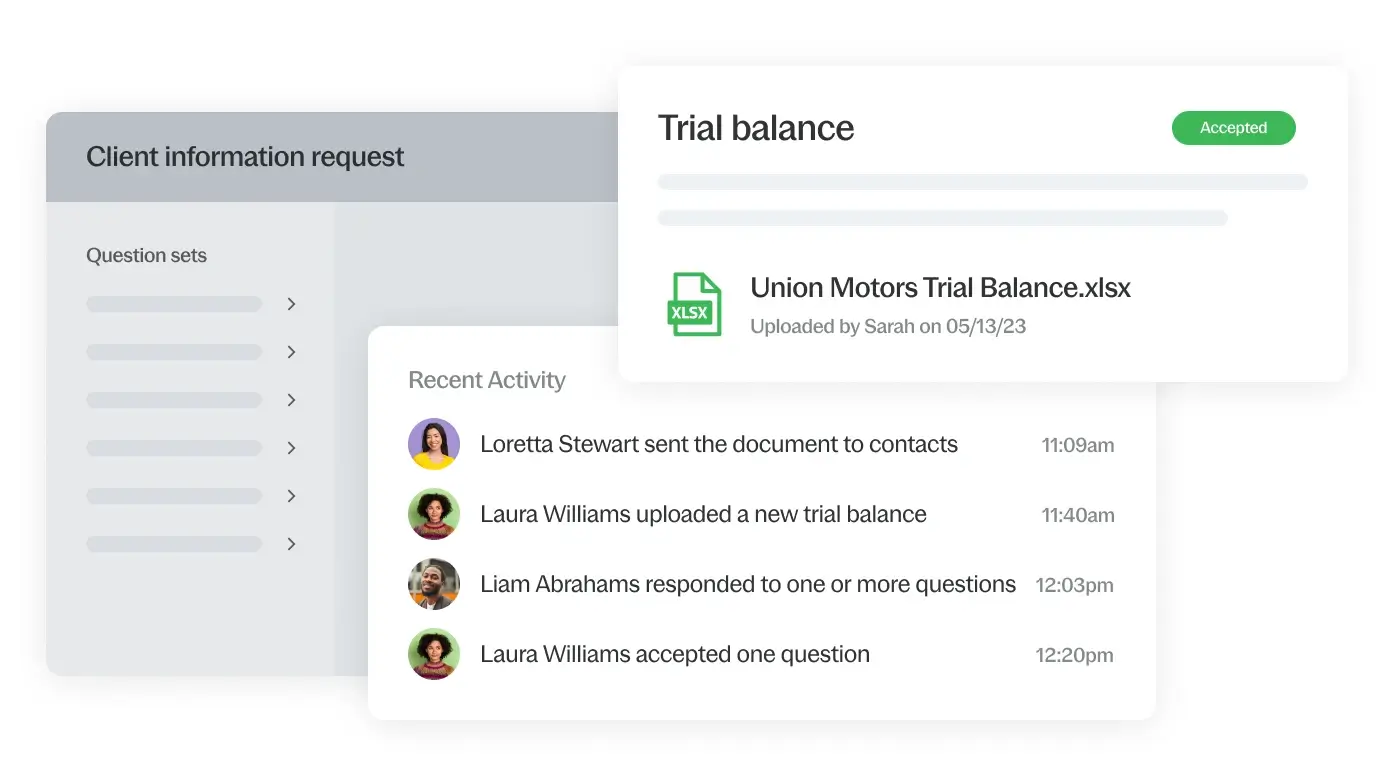Viewport: 1392px width, 784px height.
Task: Expand the fifth question set chevron
Action: click(291, 496)
